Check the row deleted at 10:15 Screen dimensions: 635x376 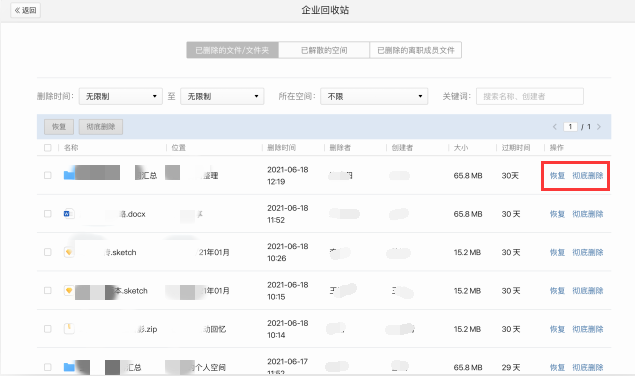coord(48,291)
